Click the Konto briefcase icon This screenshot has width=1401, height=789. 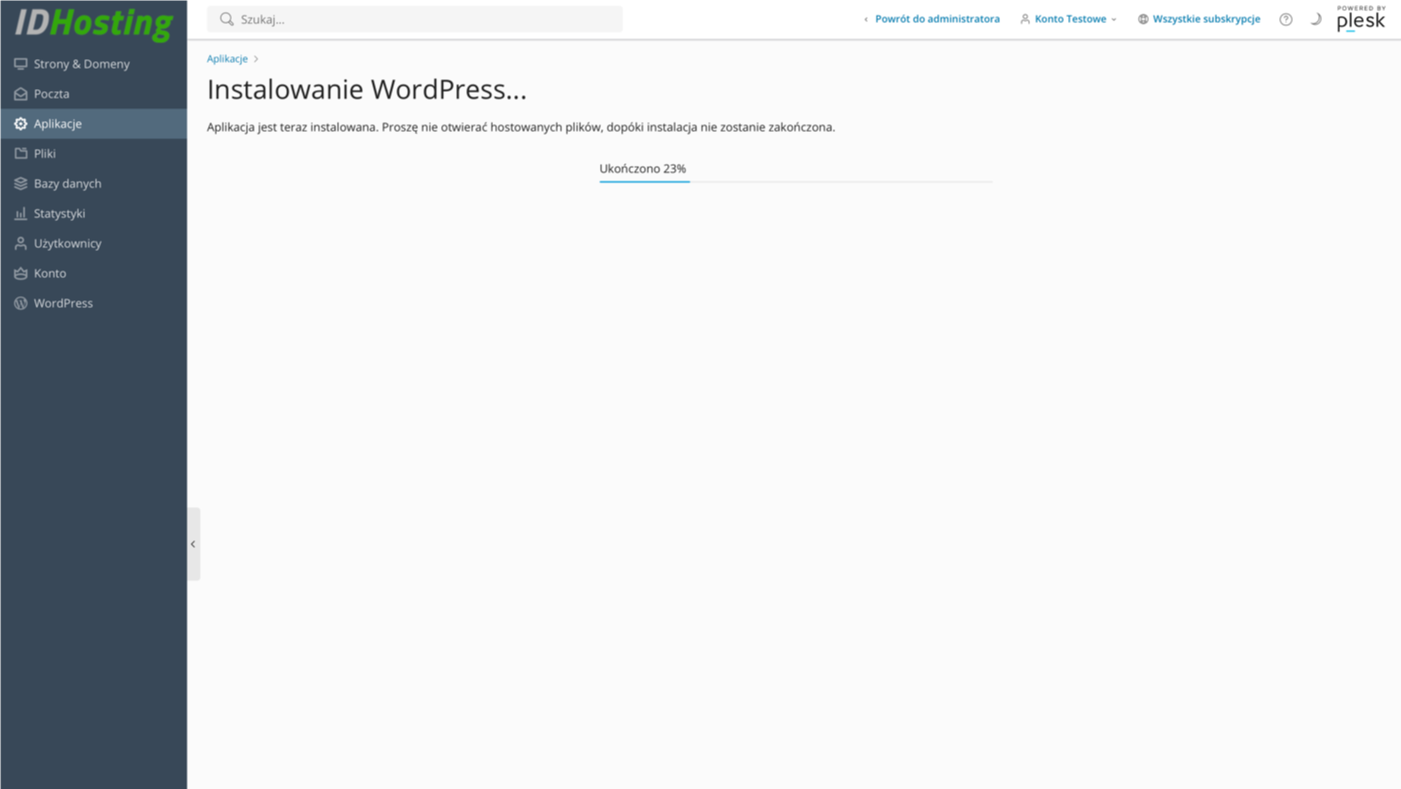pos(20,274)
